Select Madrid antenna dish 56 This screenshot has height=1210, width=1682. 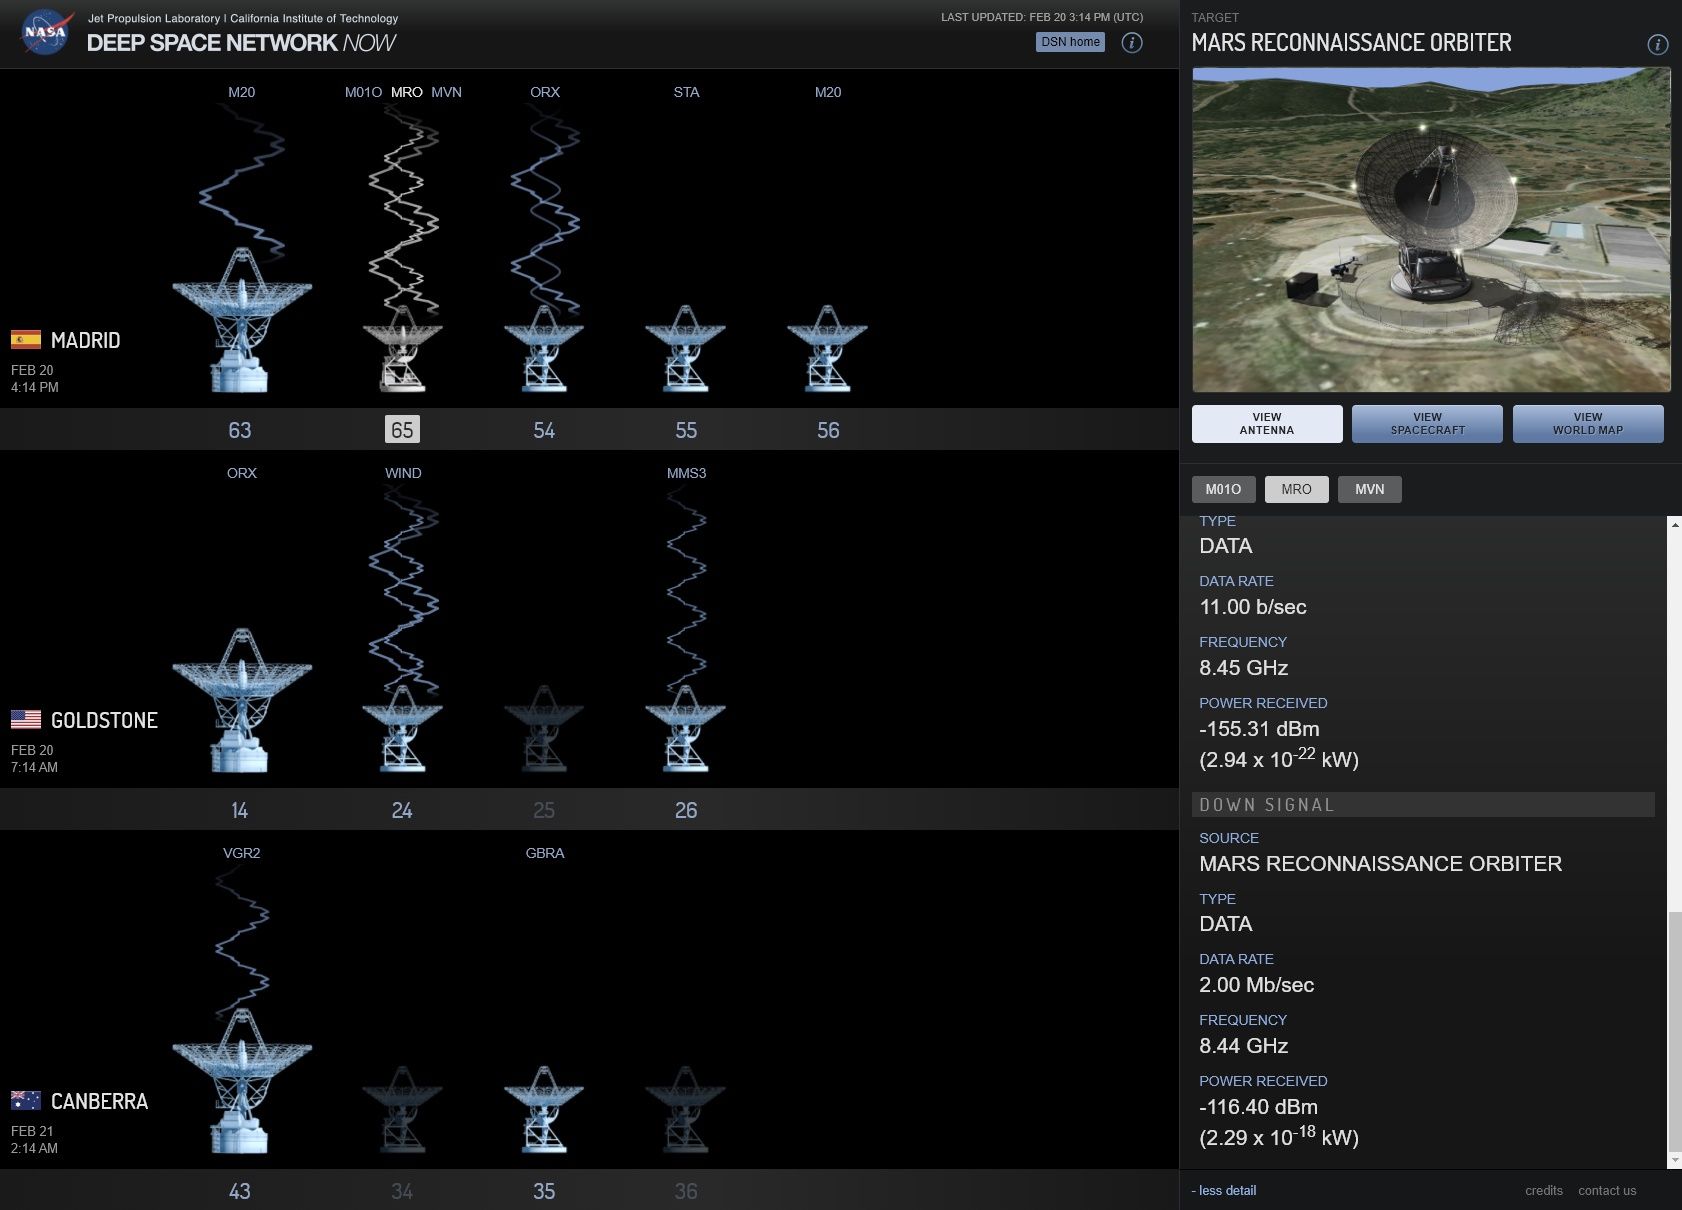point(827,349)
